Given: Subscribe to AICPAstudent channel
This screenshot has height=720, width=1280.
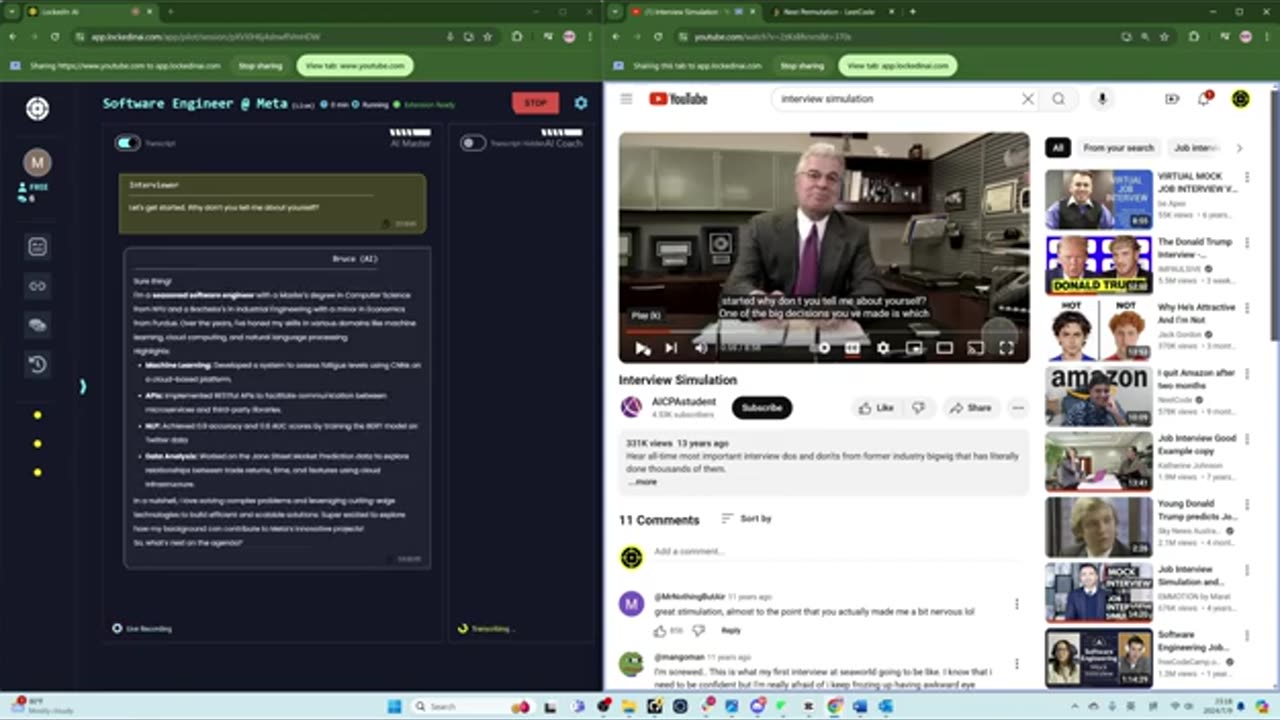Looking at the screenshot, I should 762,407.
